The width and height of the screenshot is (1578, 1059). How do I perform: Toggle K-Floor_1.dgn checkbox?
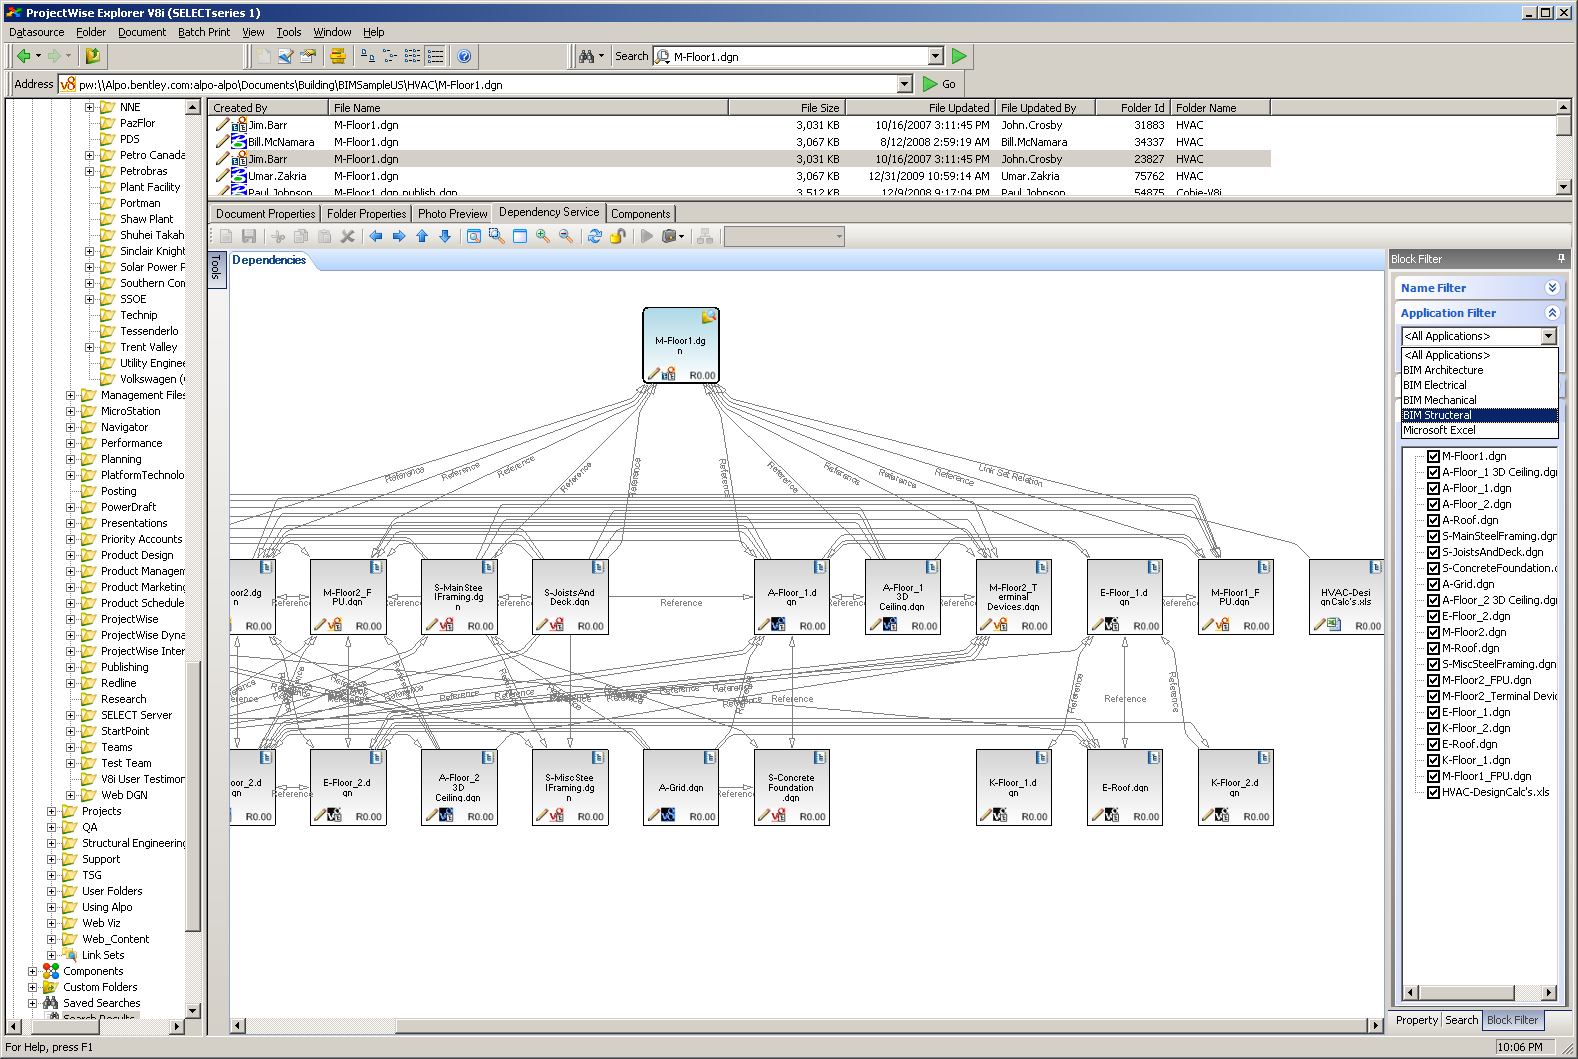[x=1433, y=760]
